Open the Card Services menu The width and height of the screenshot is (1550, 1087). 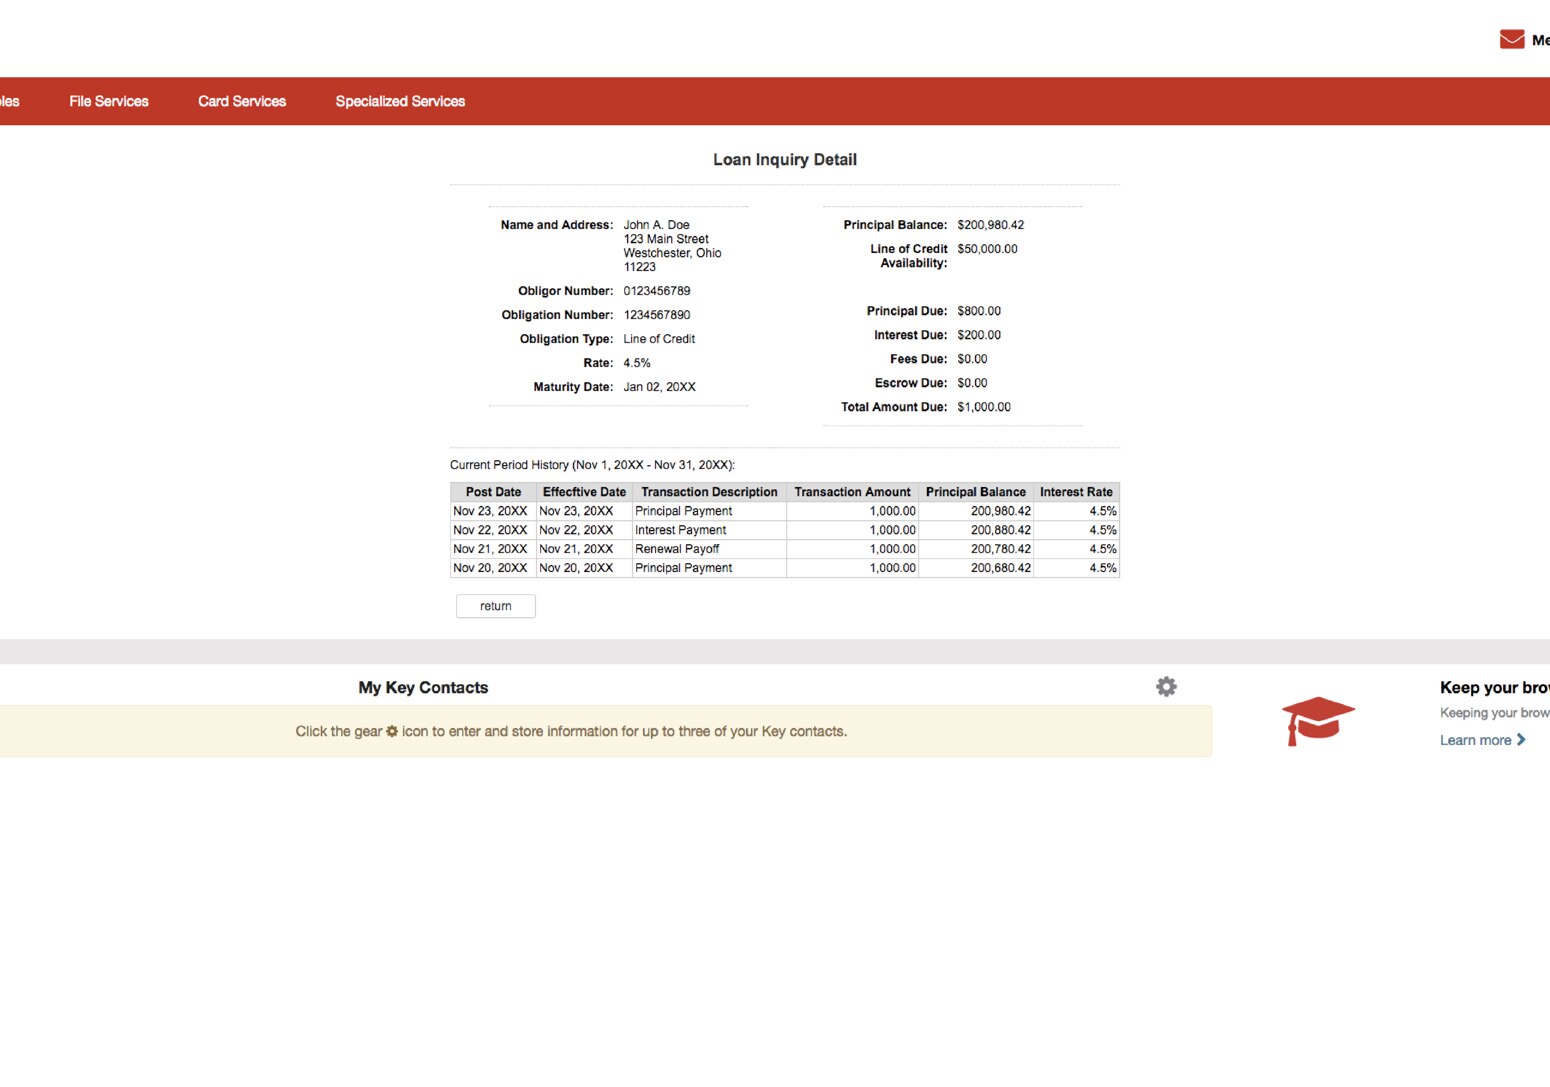click(242, 101)
